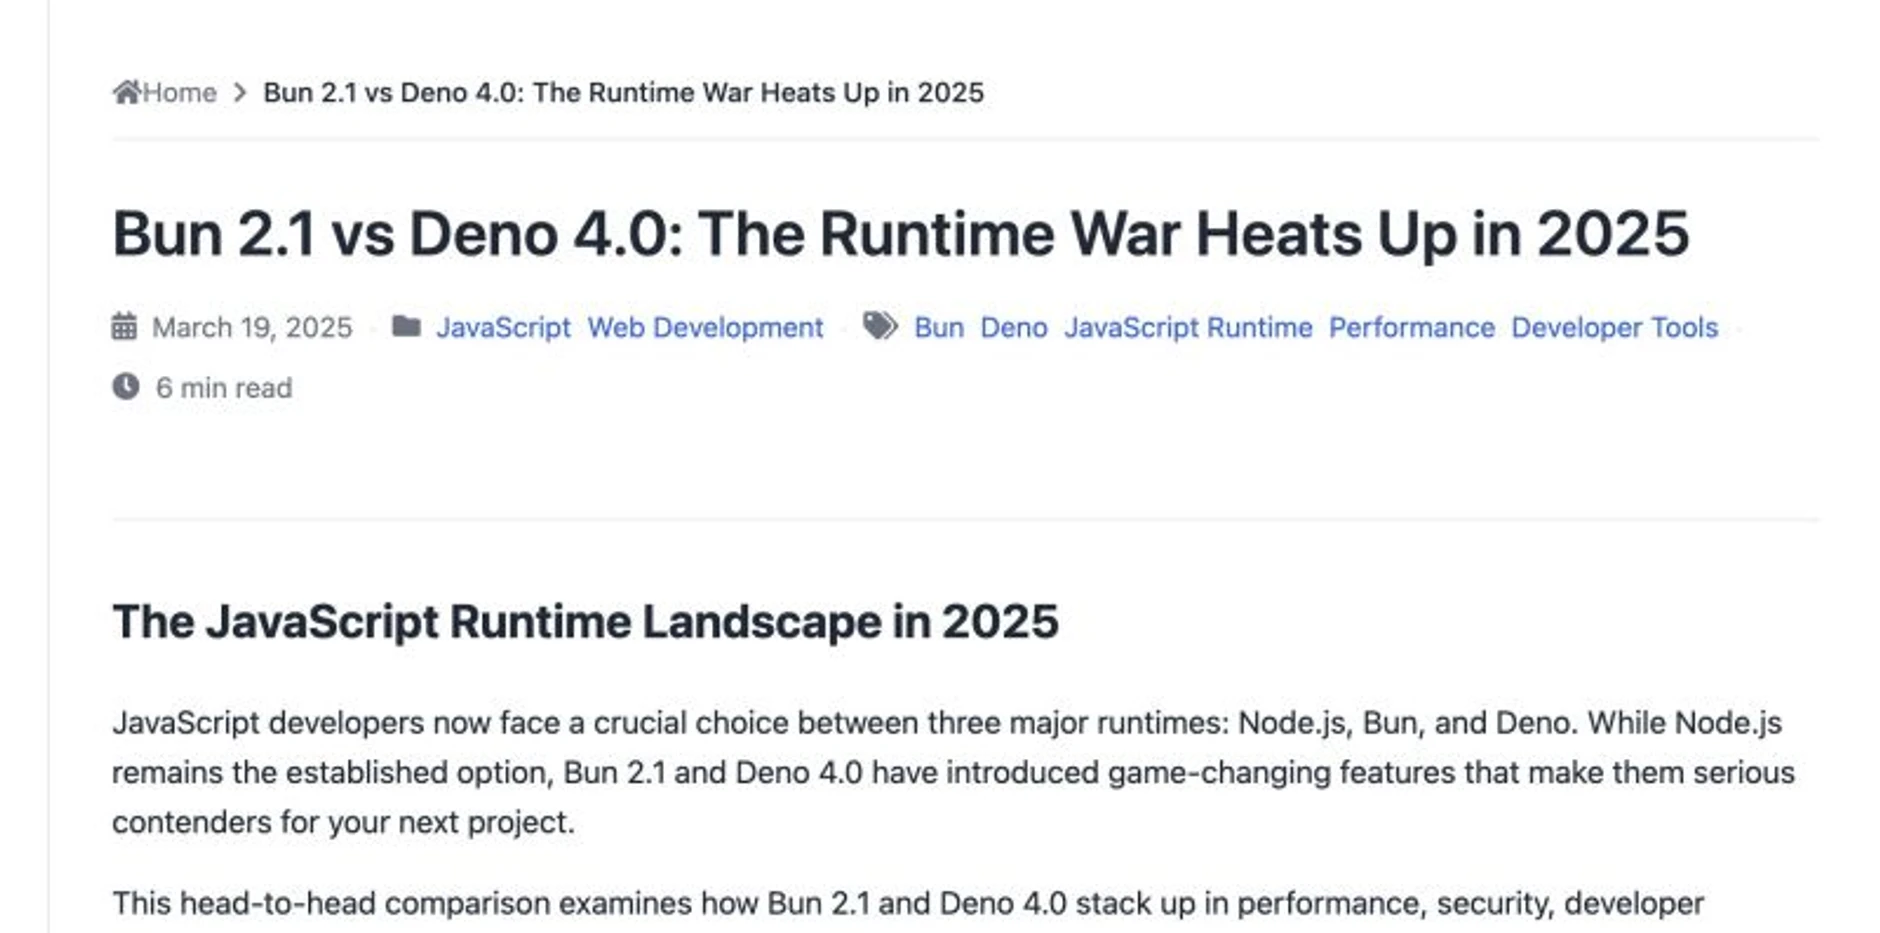This screenshot has height=933, width=1880.
Task: Open the Bun tag link
Action: [939, 327]
